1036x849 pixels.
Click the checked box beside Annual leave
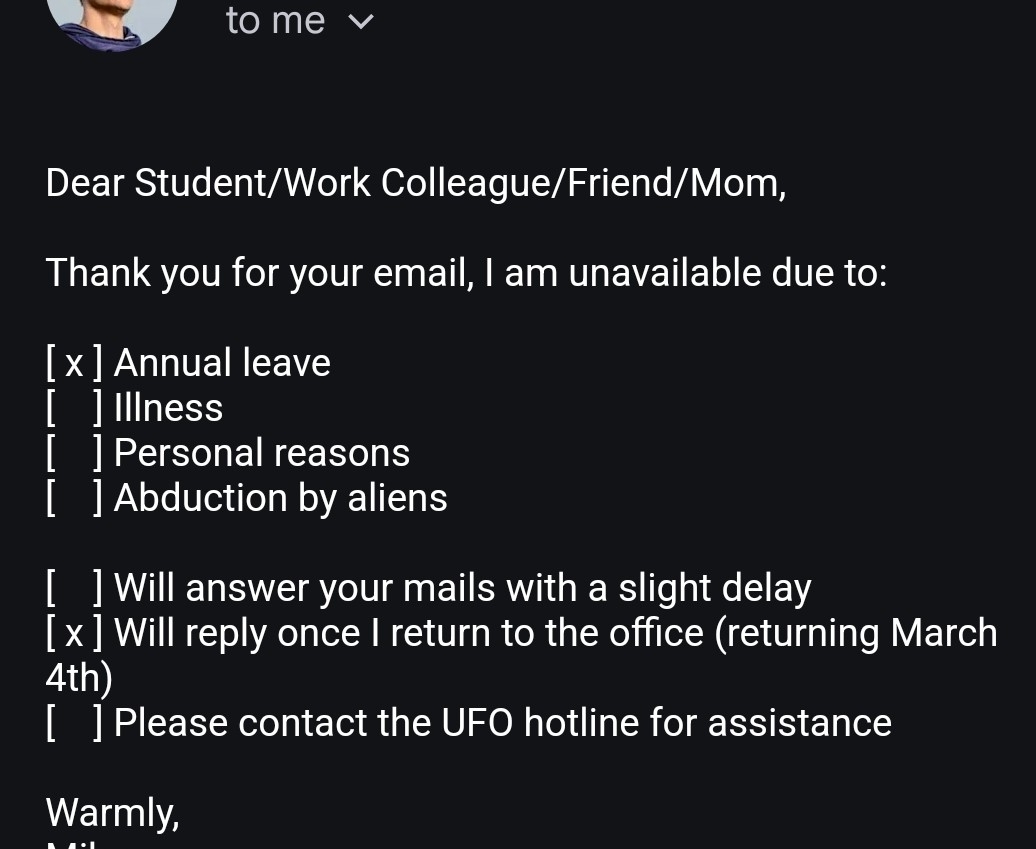tap(74, 363)
